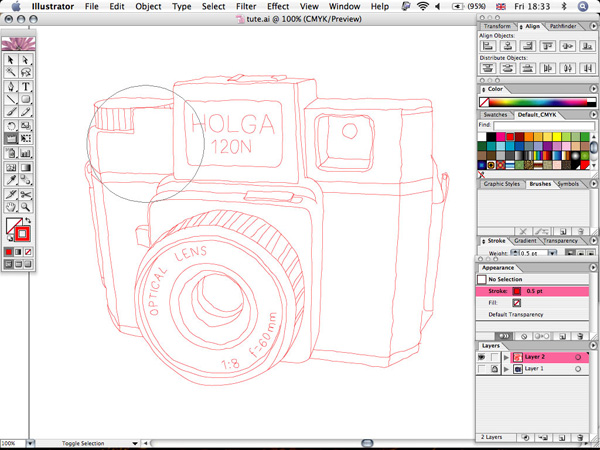
Task: Select the Rotate tool
Action: point(11,126)
